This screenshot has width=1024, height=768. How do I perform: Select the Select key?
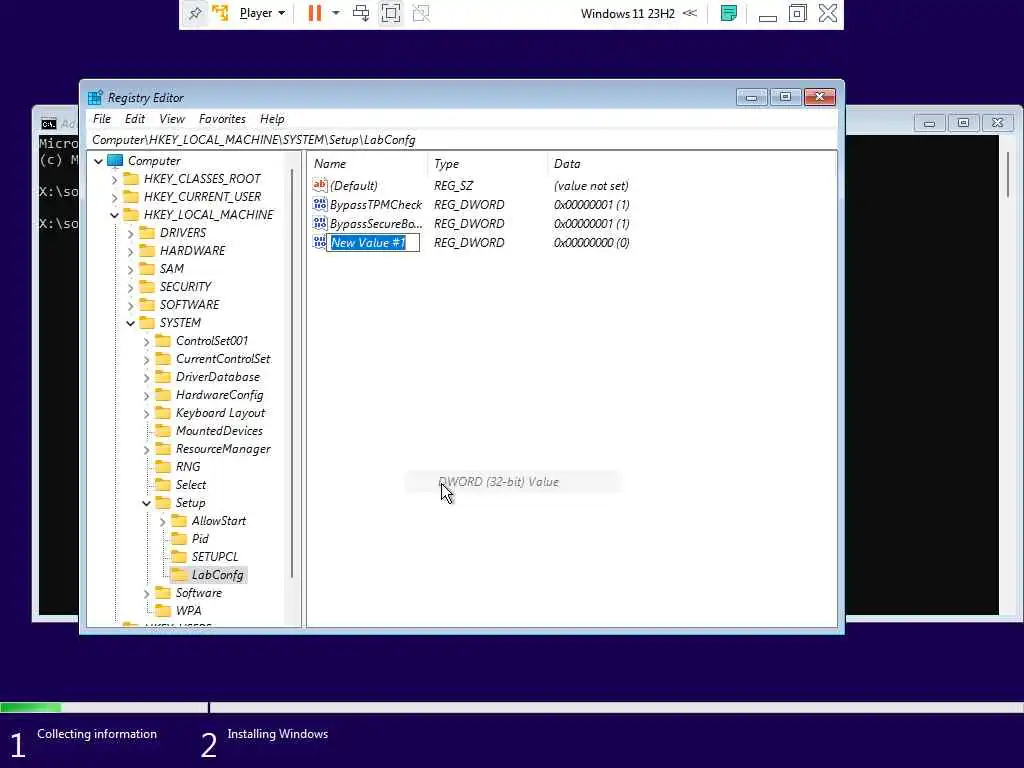(x=191, y=485)
